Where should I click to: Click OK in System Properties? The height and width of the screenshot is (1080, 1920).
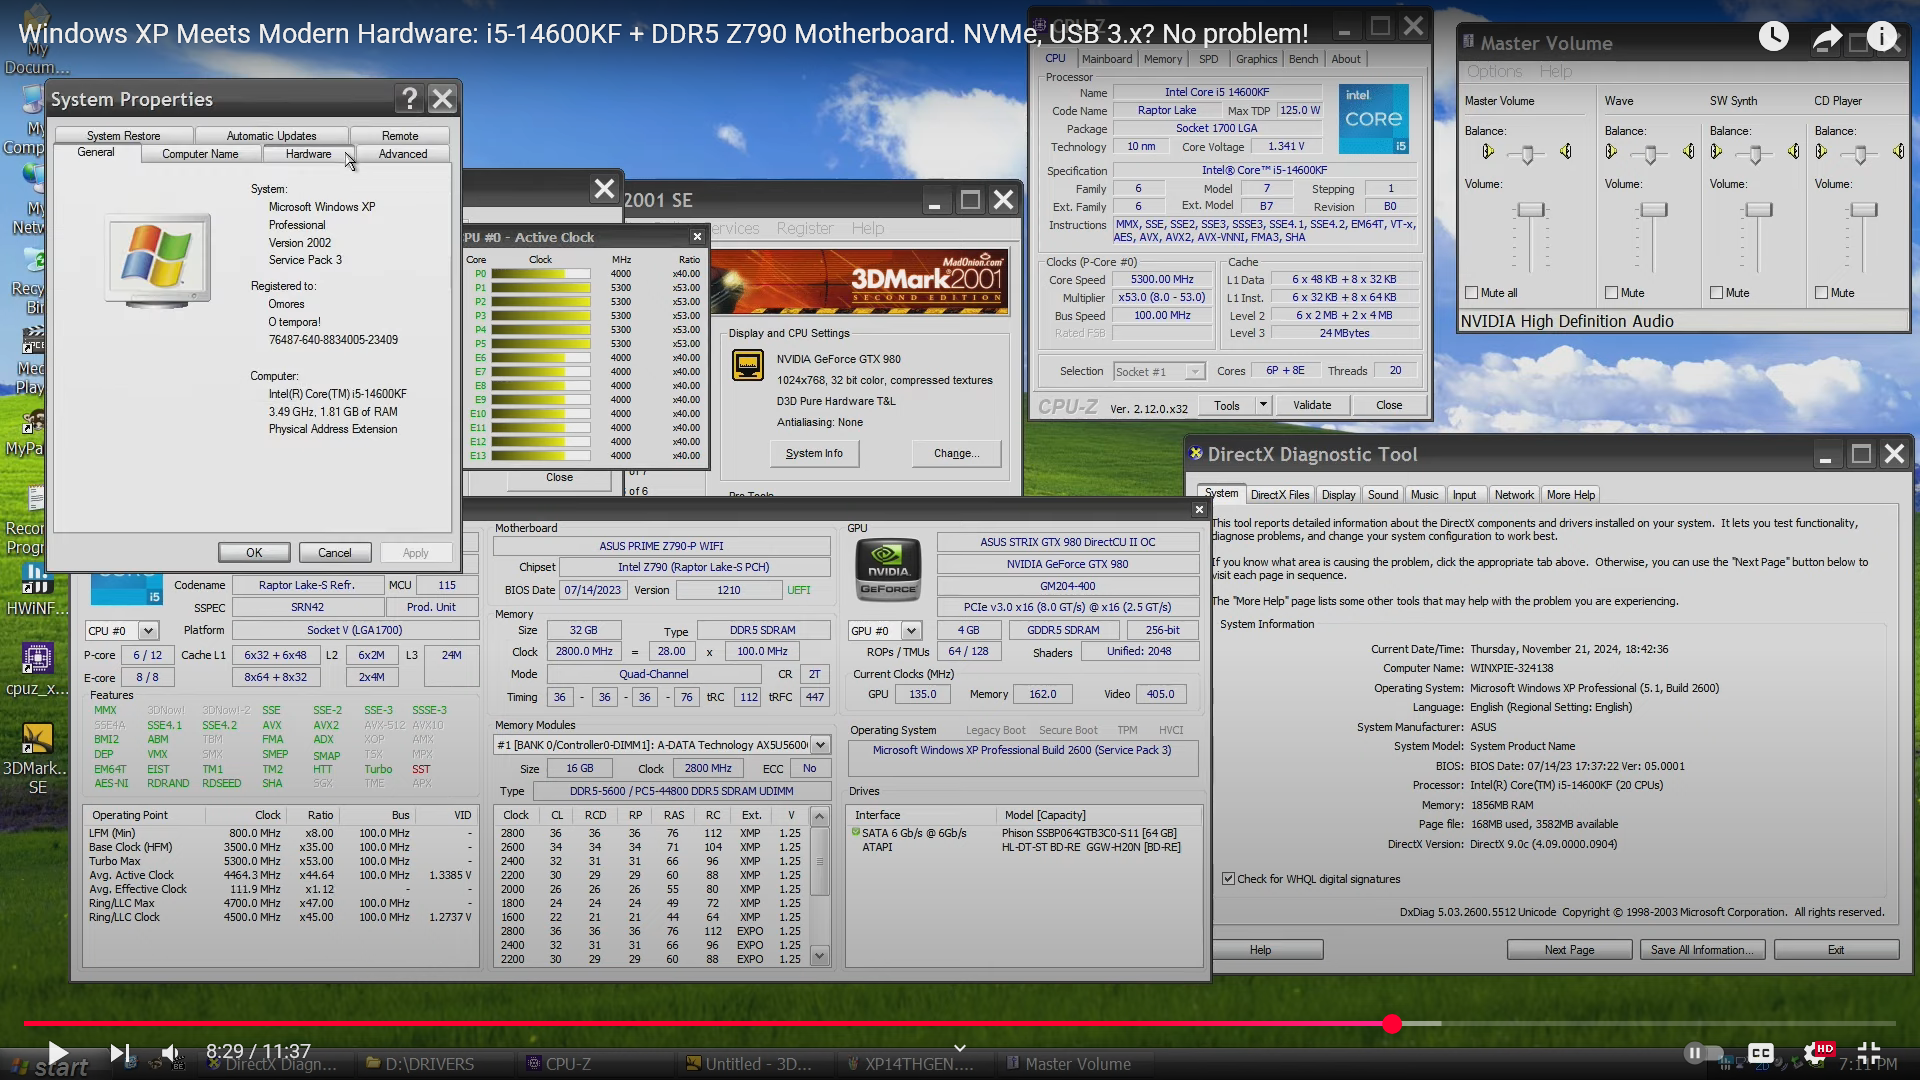point(254,553)
